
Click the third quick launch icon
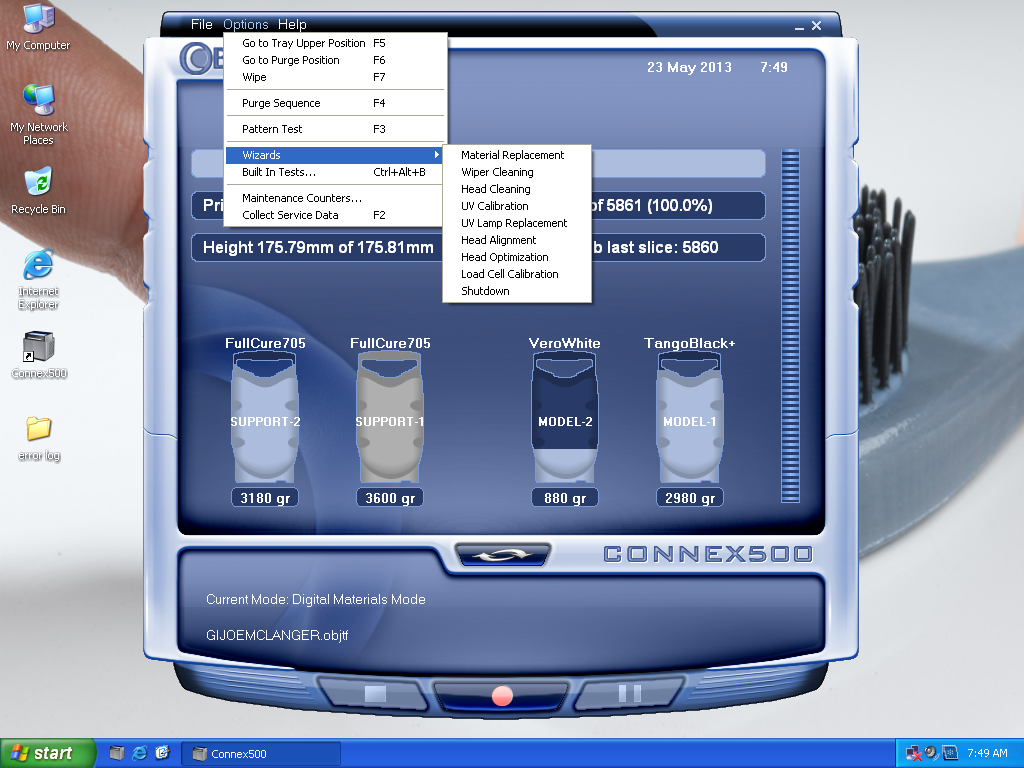[x=162, y=753]
